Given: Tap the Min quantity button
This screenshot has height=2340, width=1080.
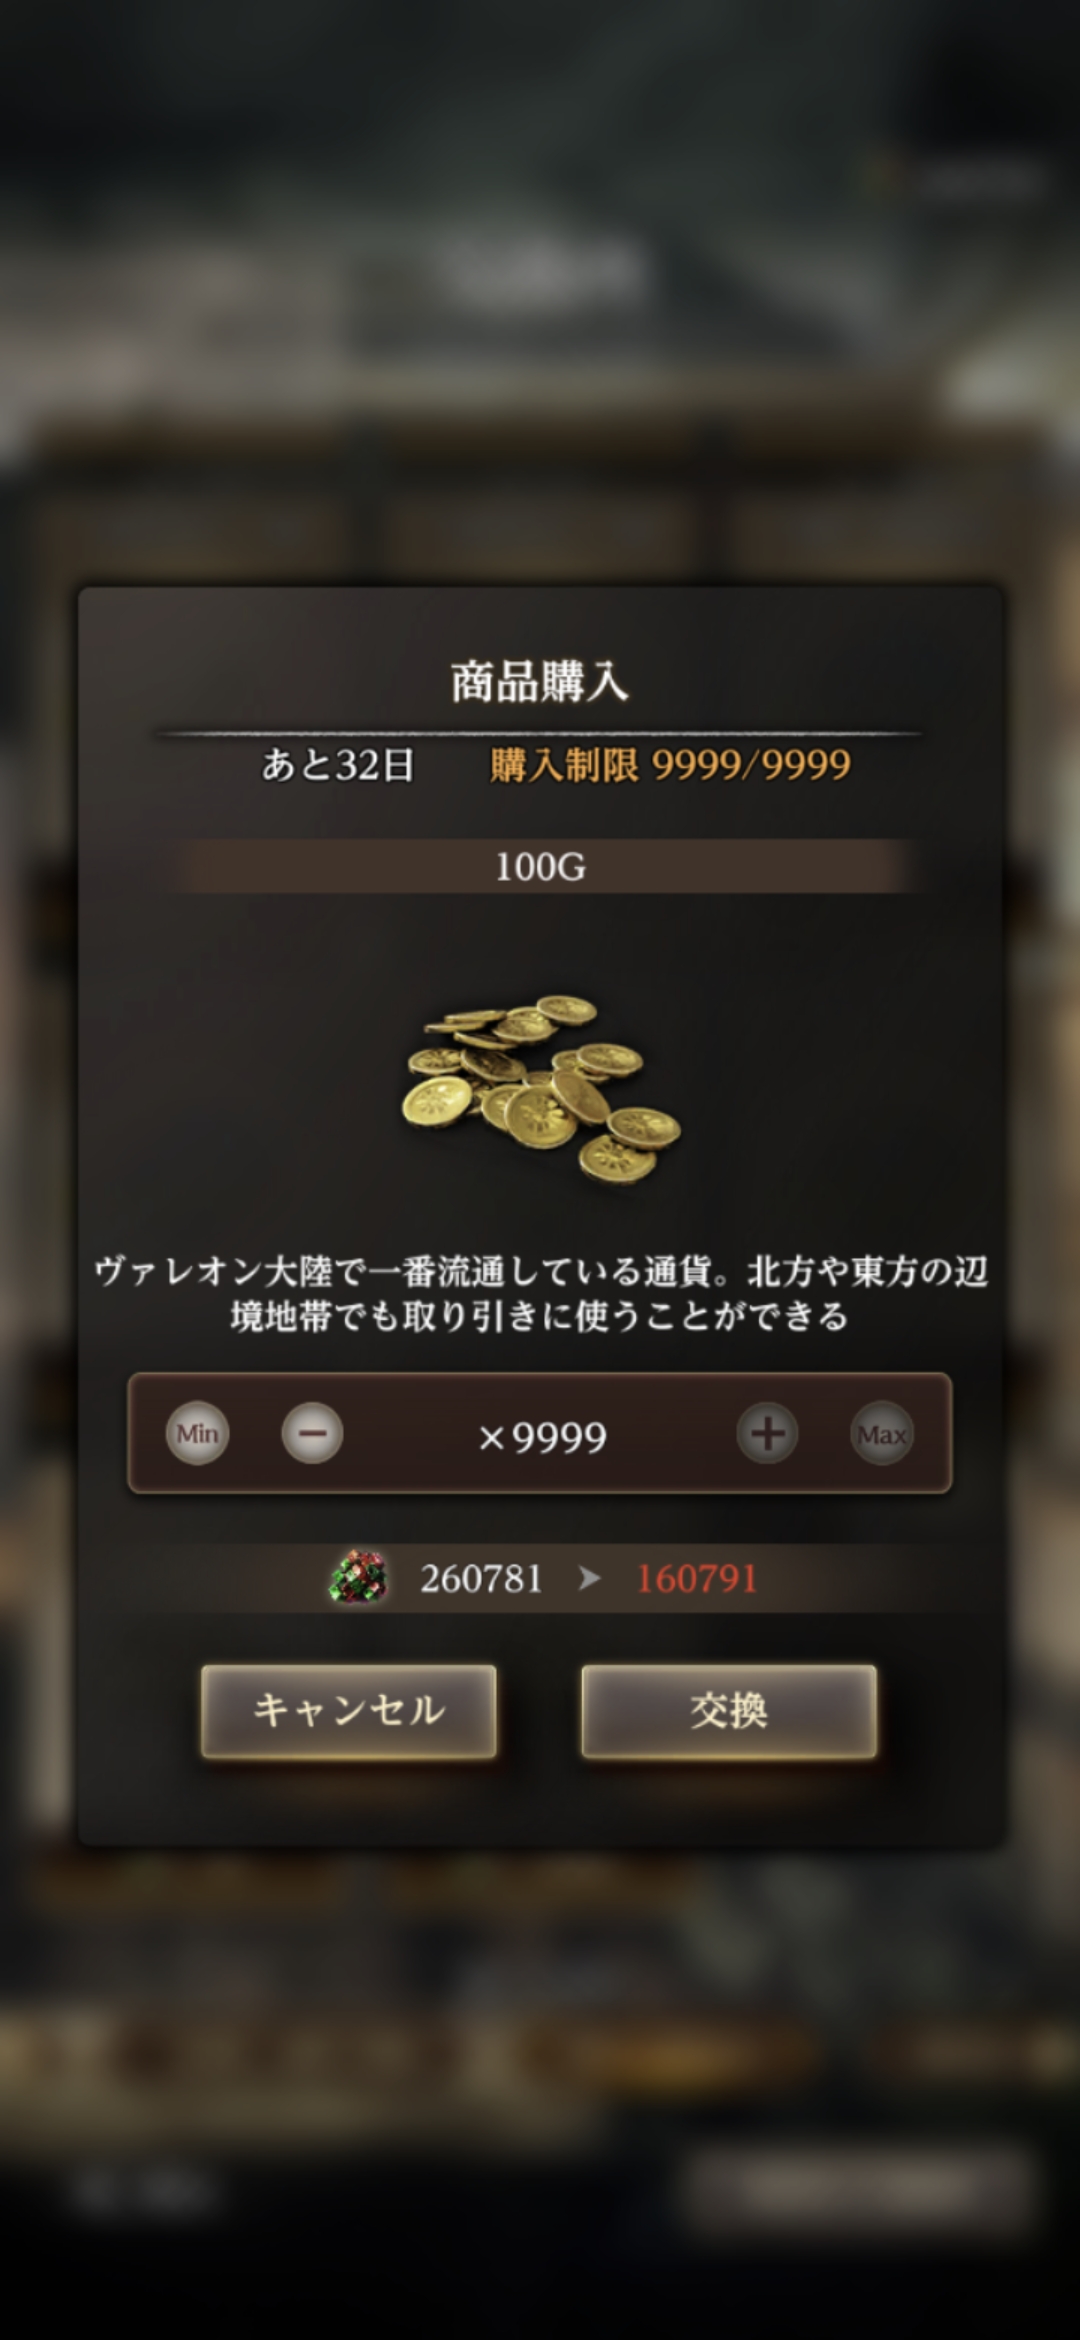Looking at the screenshot, I should [197, 1434].
